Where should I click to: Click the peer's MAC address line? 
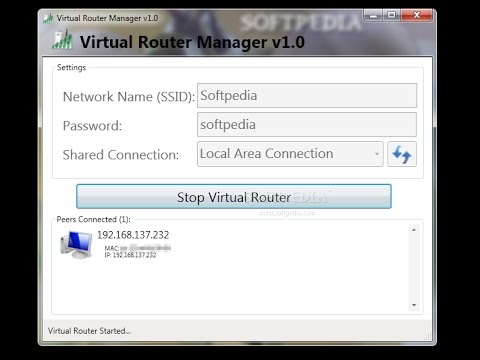[x=138, y=248]
